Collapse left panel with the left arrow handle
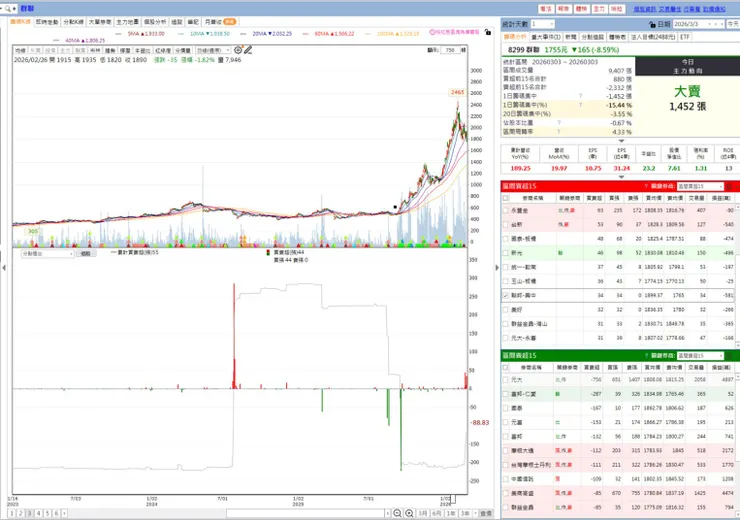Viewport: 740px width, 520px height. pos(4,268)
